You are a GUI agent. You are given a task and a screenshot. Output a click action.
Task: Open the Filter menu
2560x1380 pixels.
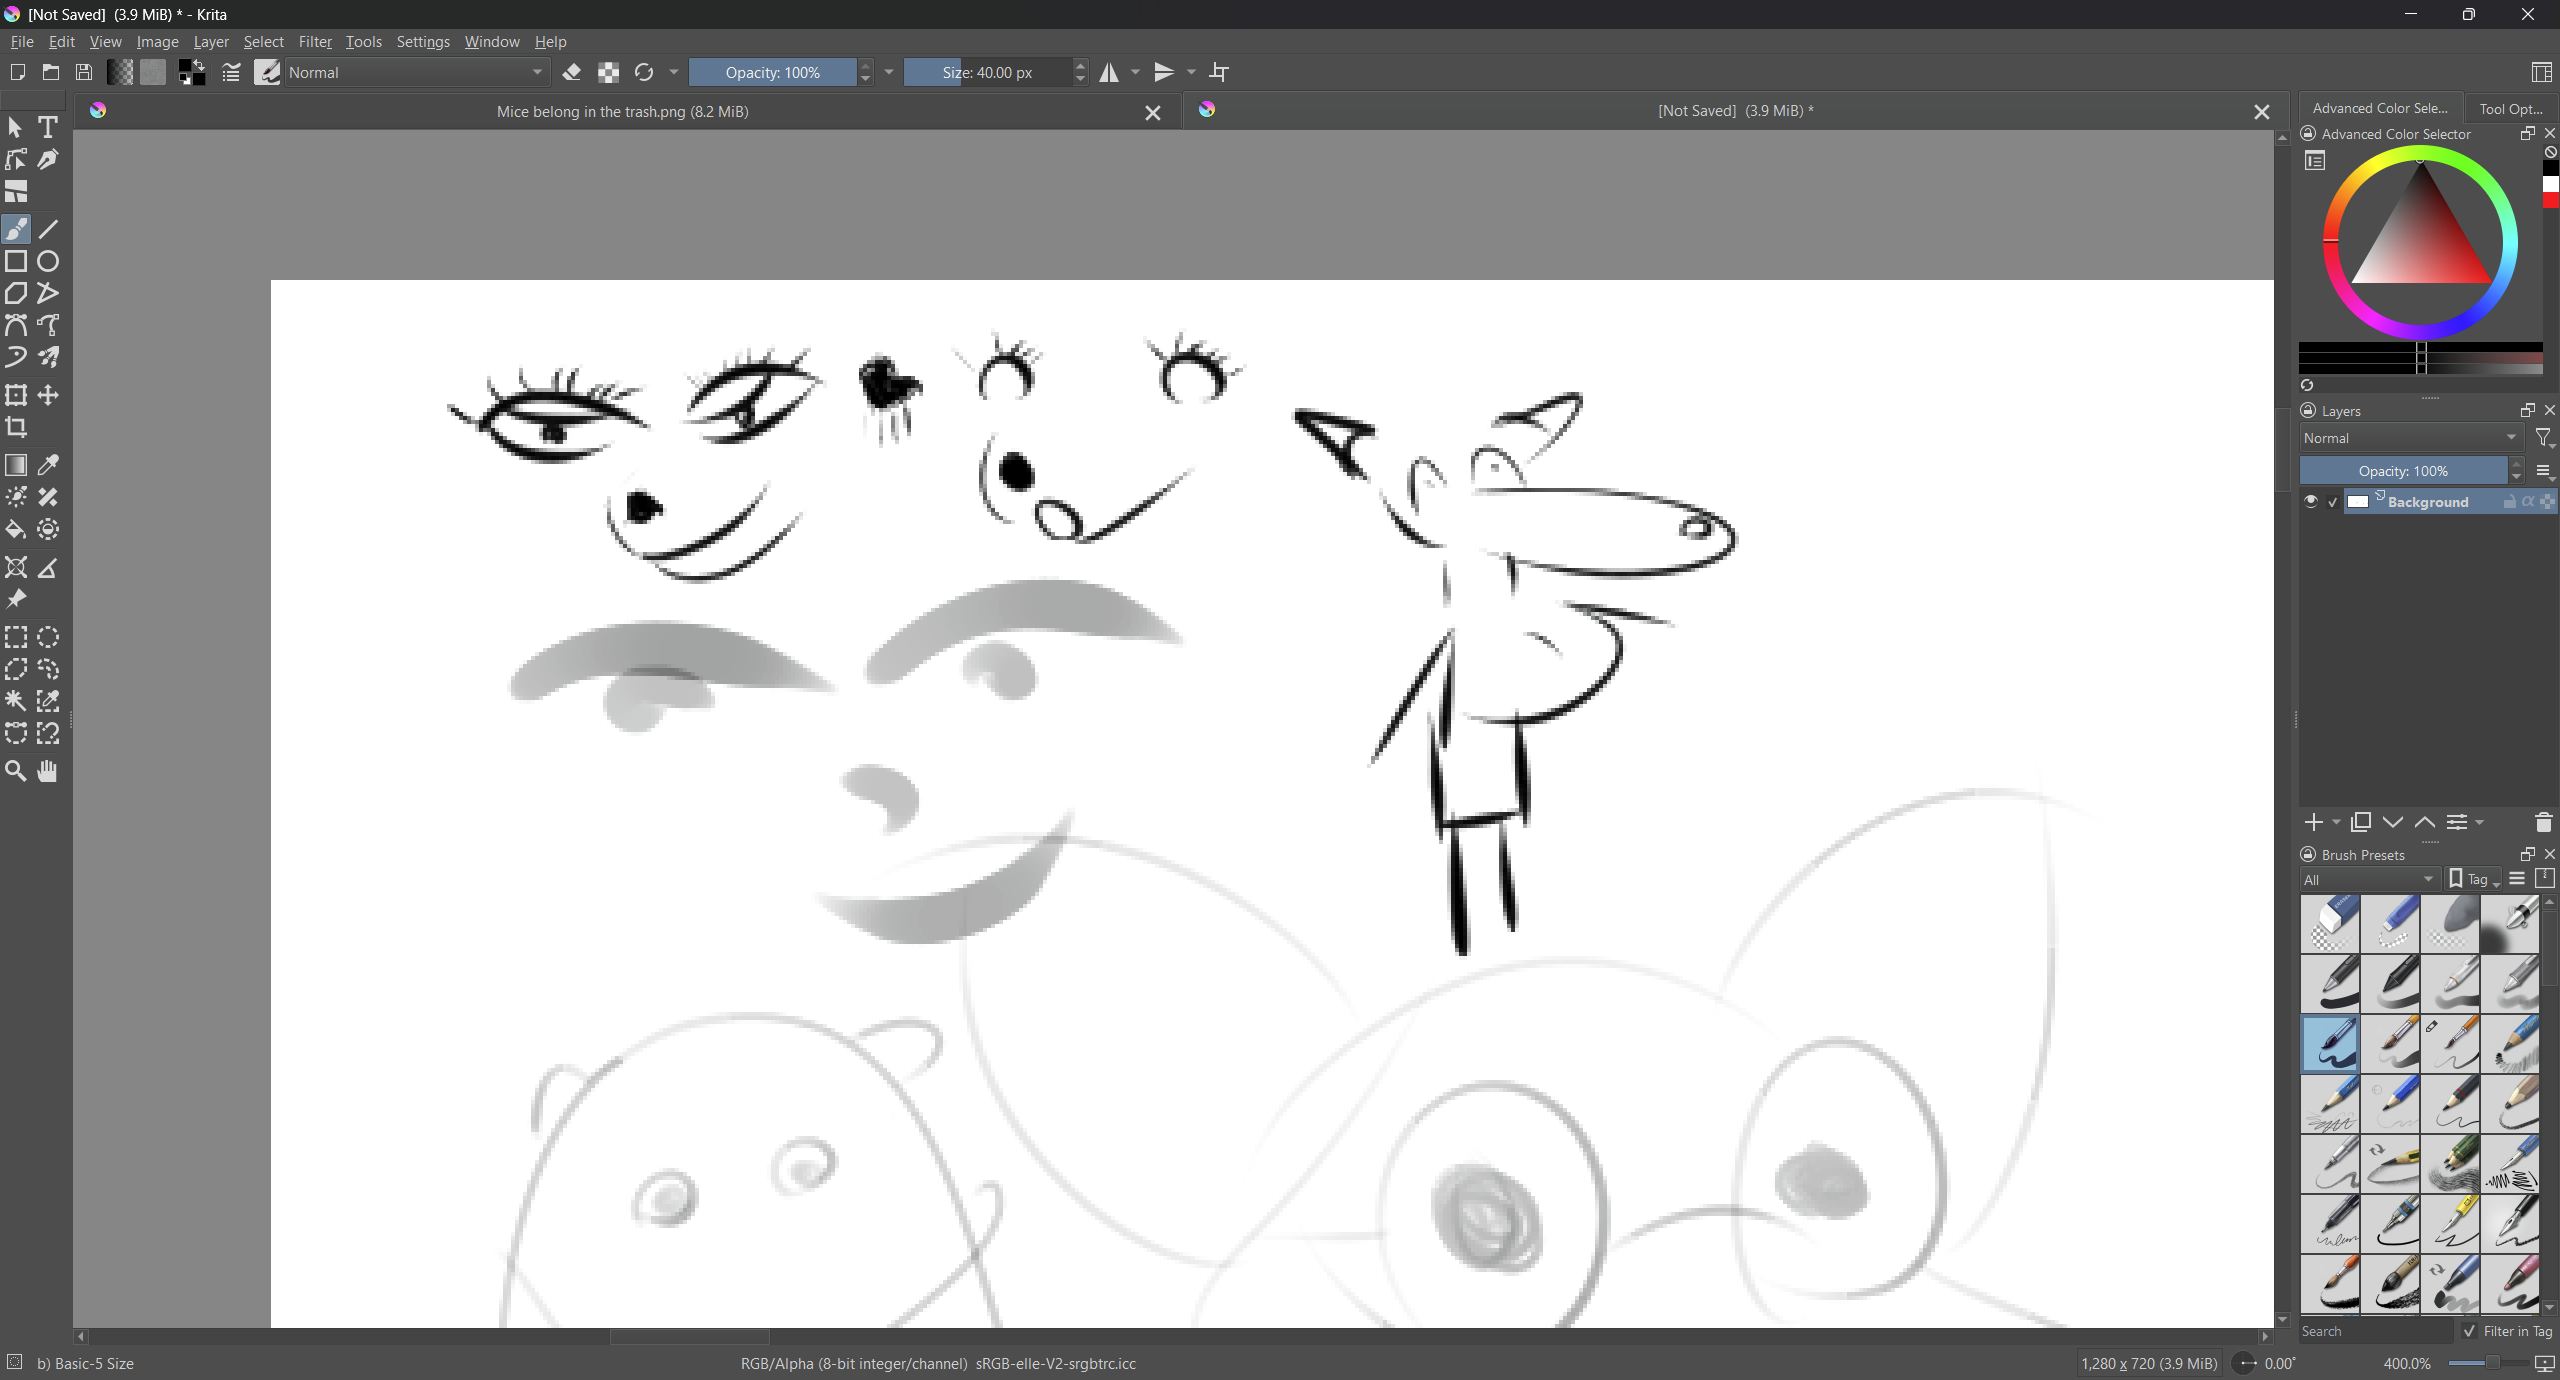pyautogui.click(x=314, y=42)
